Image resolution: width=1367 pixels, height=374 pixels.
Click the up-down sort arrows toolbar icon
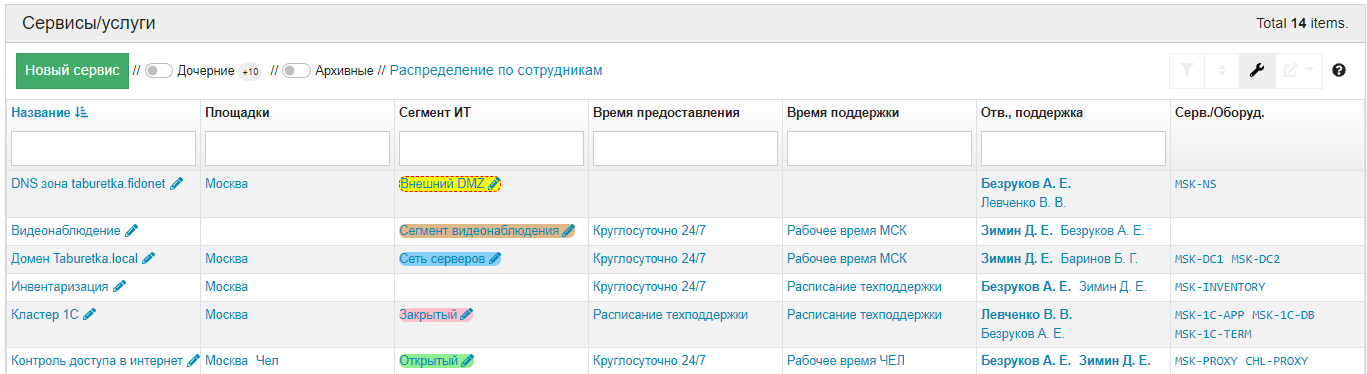point(1222,70)
